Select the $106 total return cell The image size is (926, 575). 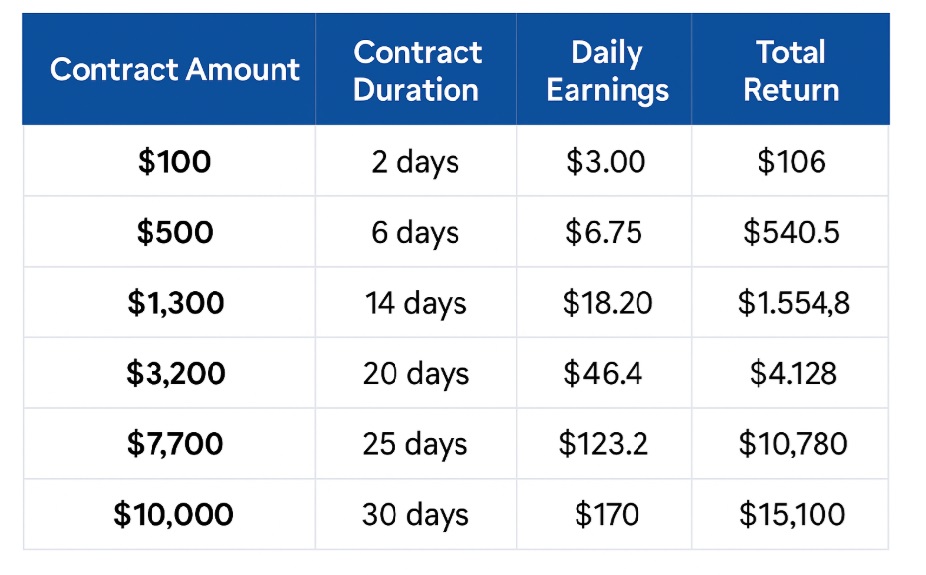tap(791, 161)
